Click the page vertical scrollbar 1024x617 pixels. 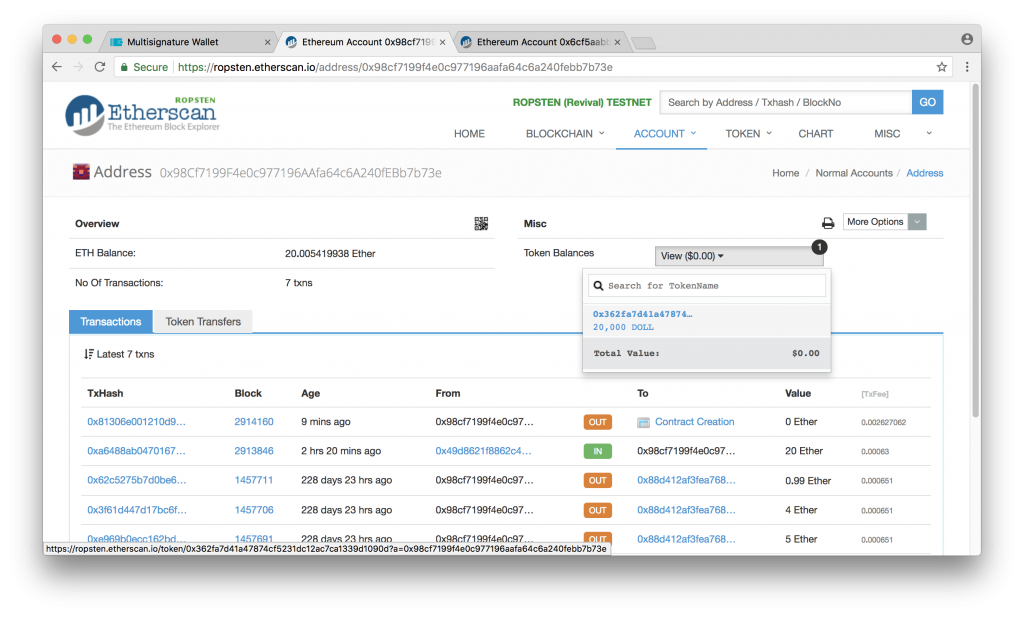pyautogui.click(x=976, y=251)
